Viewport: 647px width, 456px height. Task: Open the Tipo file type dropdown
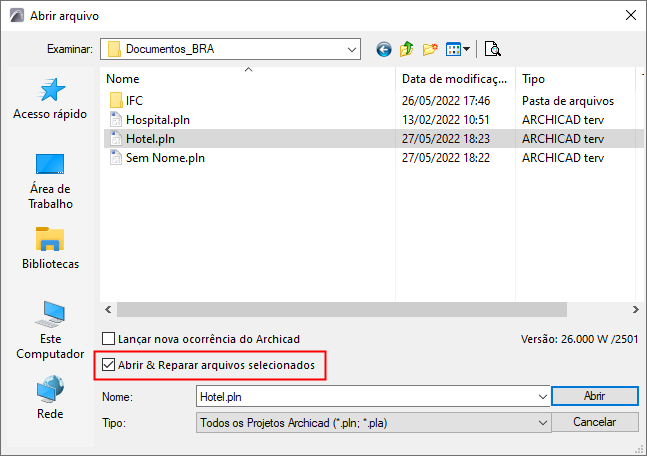click(543, 423)
